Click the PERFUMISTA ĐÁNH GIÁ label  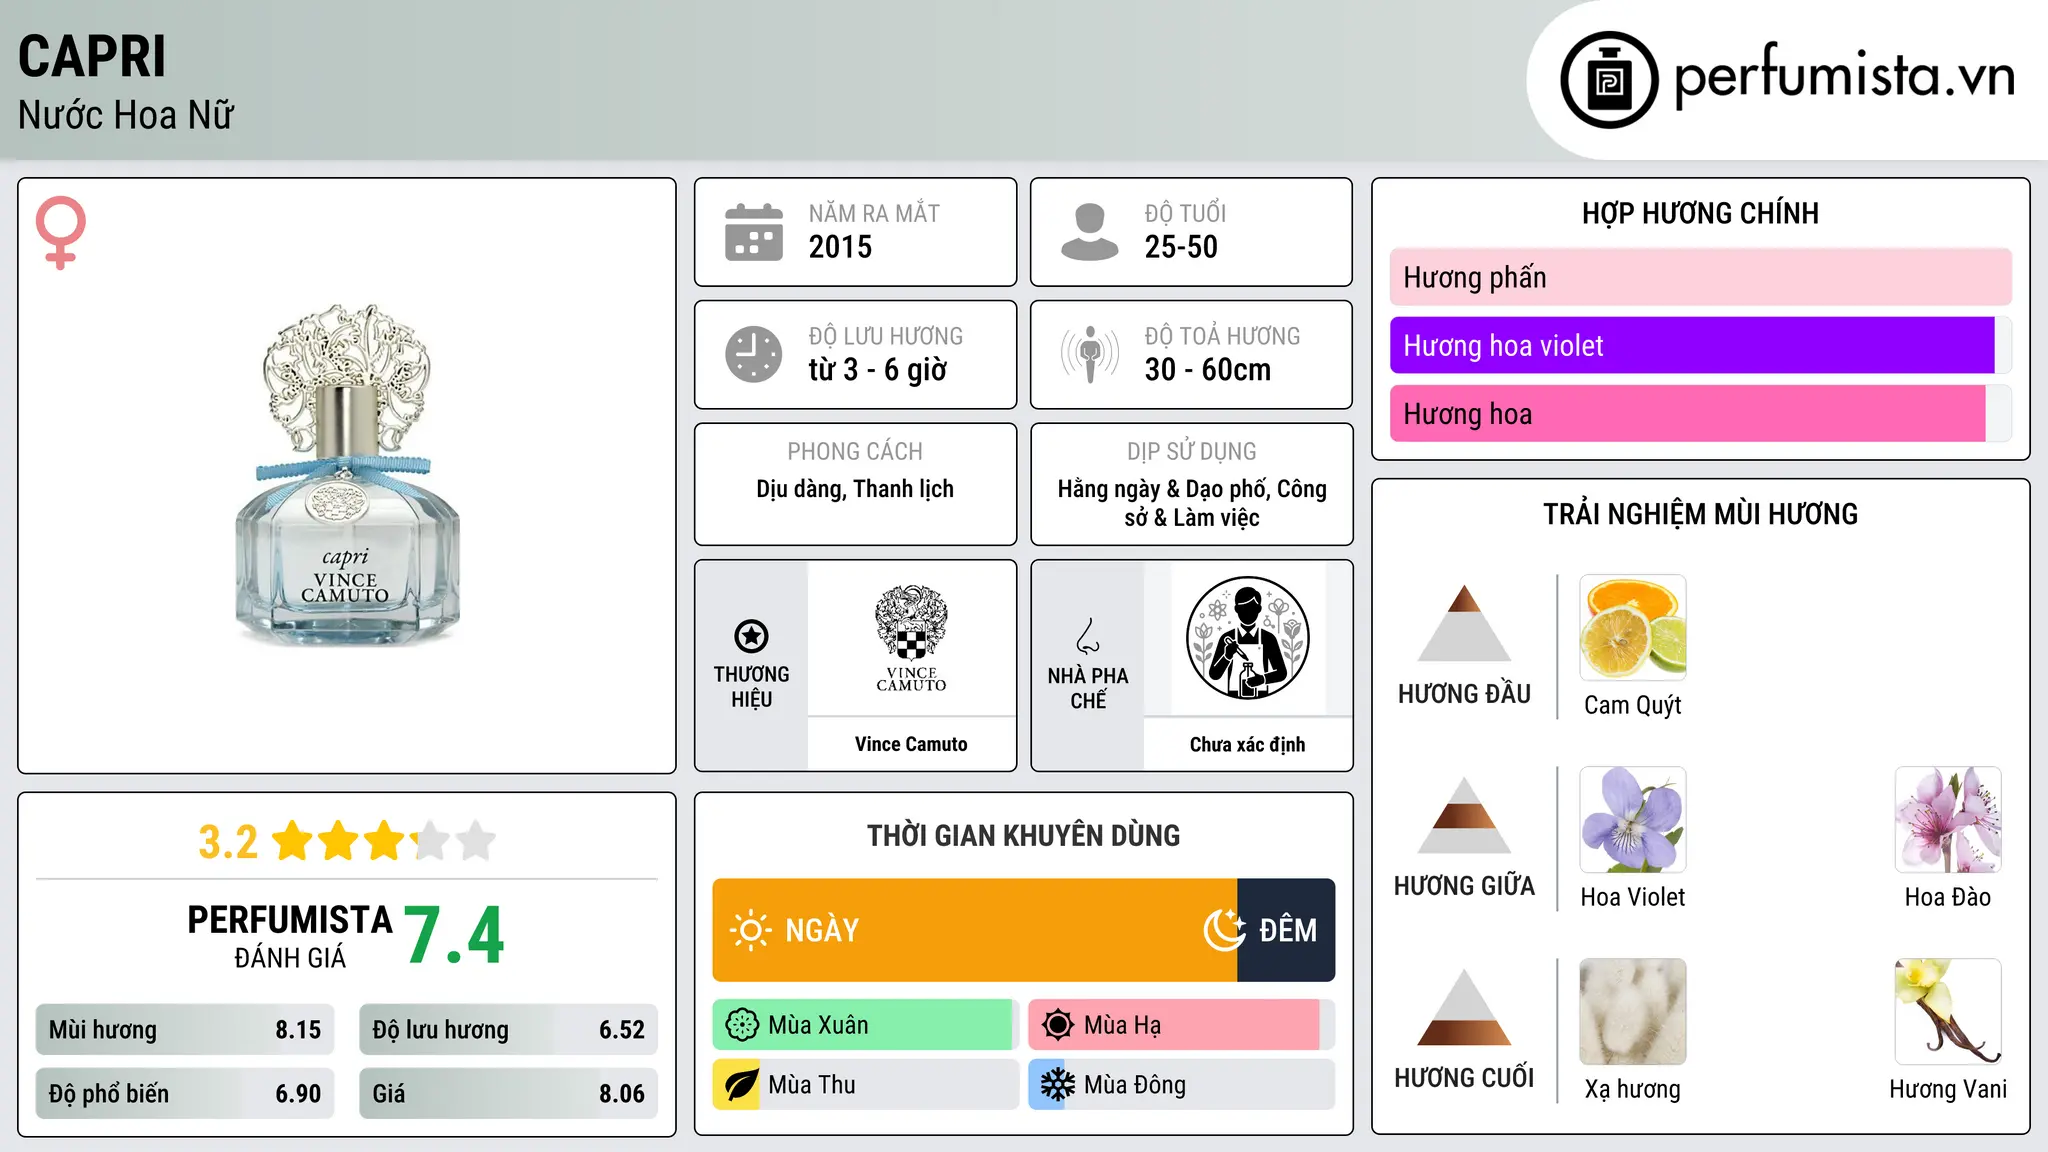point(290,937)
